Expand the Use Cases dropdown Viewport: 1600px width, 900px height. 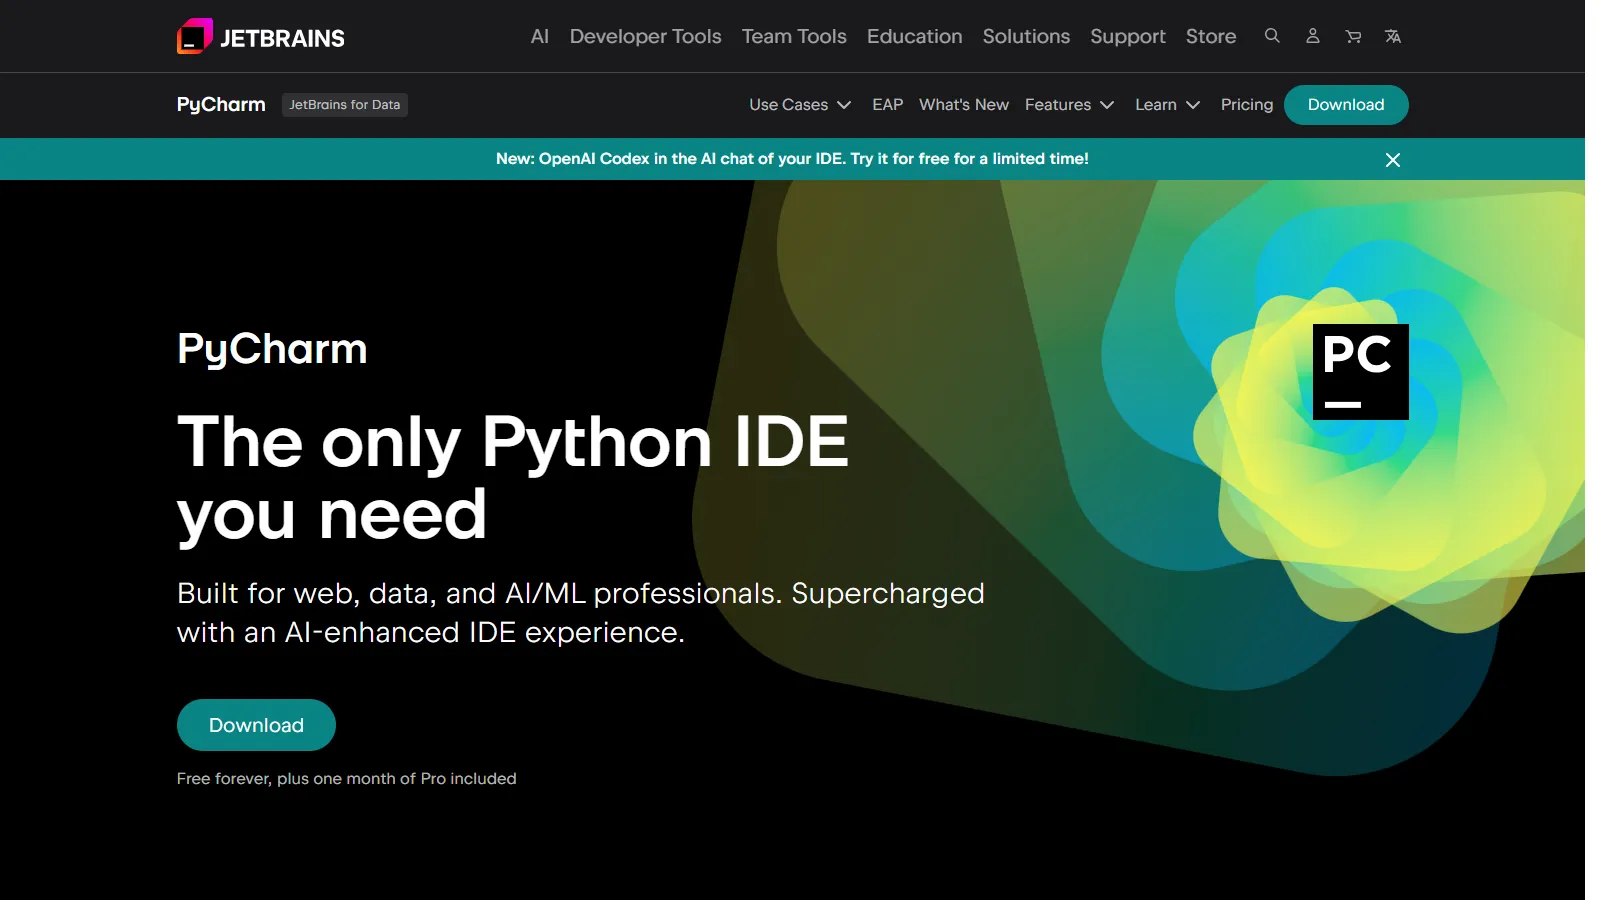click(x=798, y=104)
